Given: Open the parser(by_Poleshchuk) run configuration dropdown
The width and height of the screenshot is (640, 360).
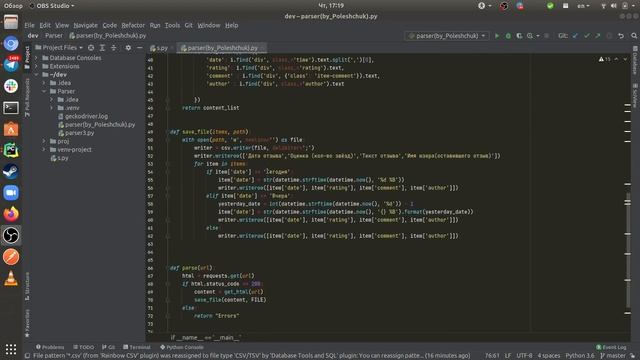Looking at the screenshot, I should coord(447,36).
